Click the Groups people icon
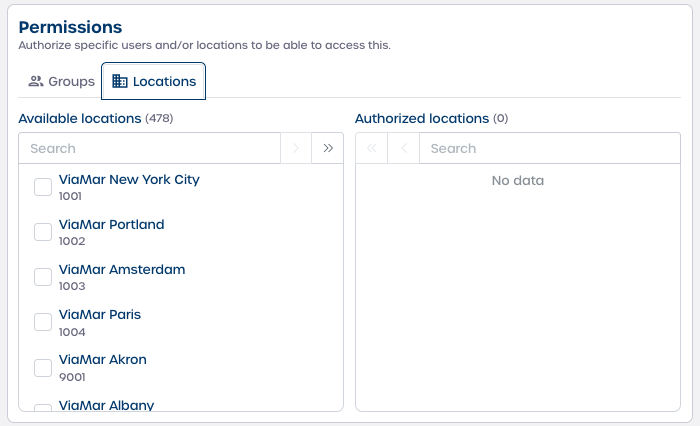The width and height of the screenshot is (700, 426). (36, 81)
